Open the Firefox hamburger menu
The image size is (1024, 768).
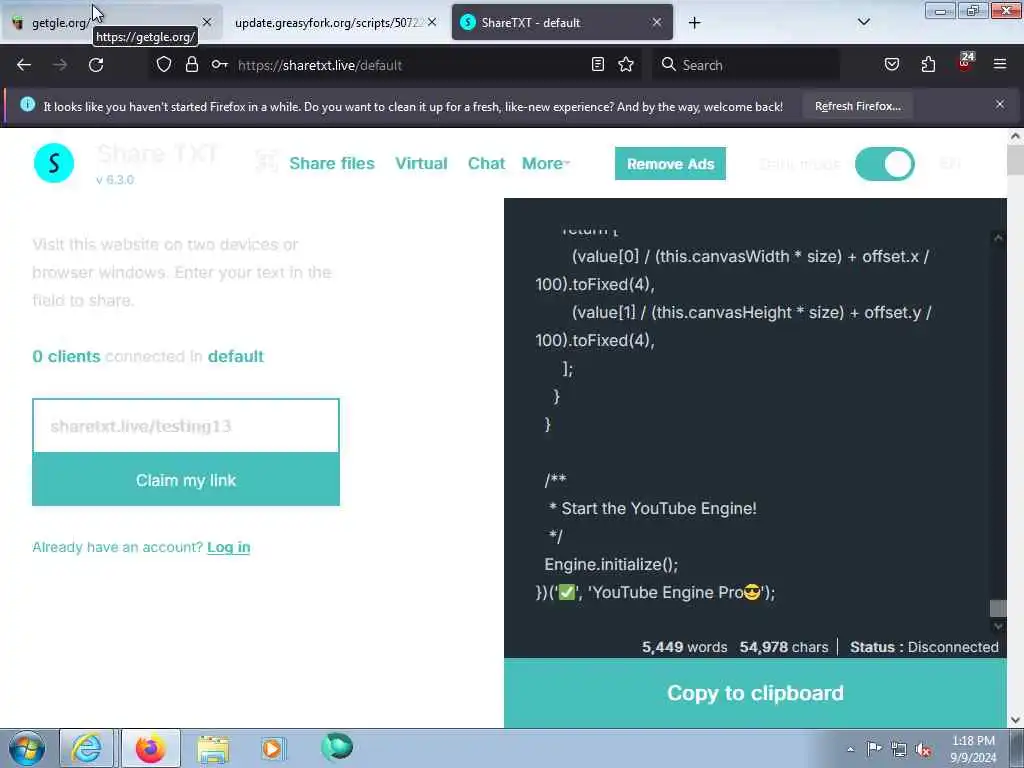(1000, 64)
